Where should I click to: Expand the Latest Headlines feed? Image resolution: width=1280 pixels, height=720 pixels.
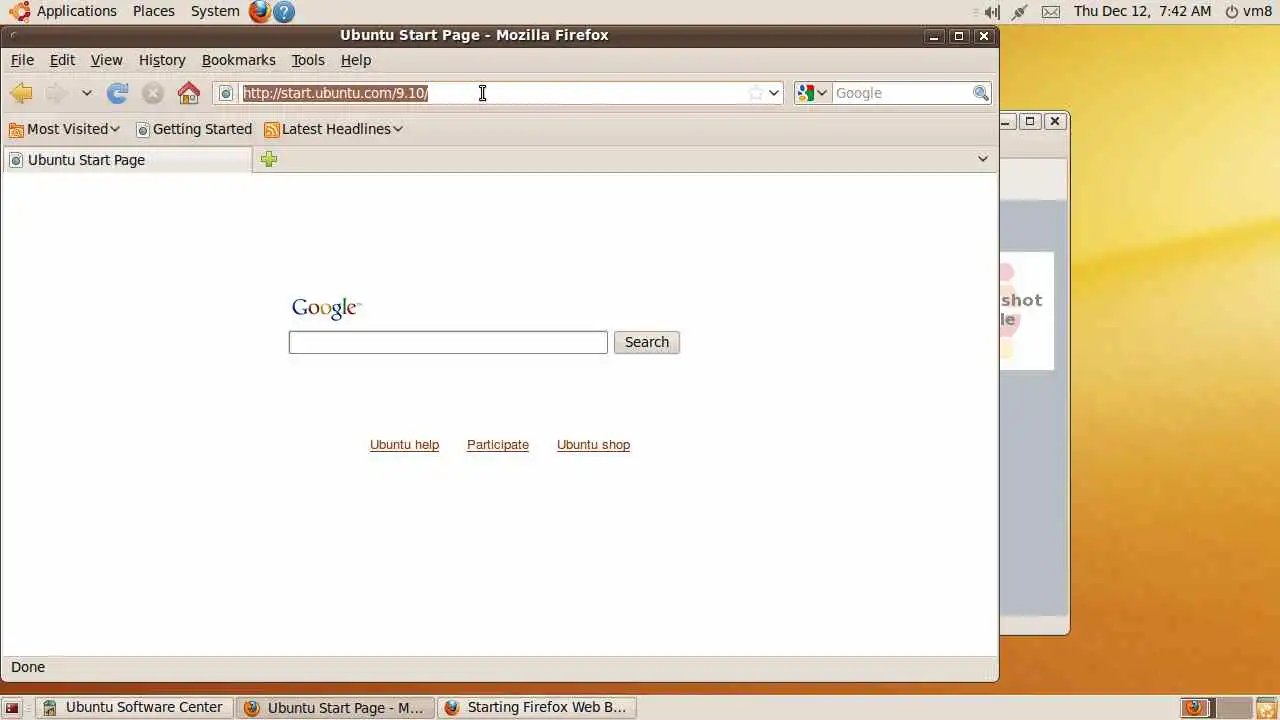point(334,129)
